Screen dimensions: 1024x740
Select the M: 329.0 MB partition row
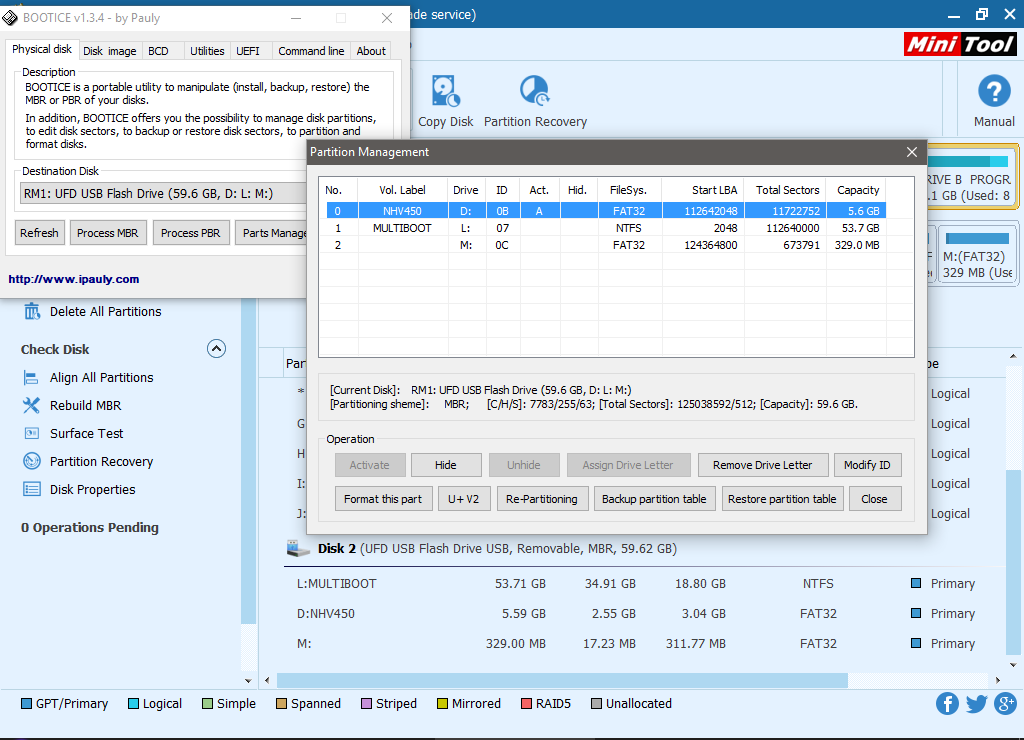pyautogui.click(x=605, y=246)
